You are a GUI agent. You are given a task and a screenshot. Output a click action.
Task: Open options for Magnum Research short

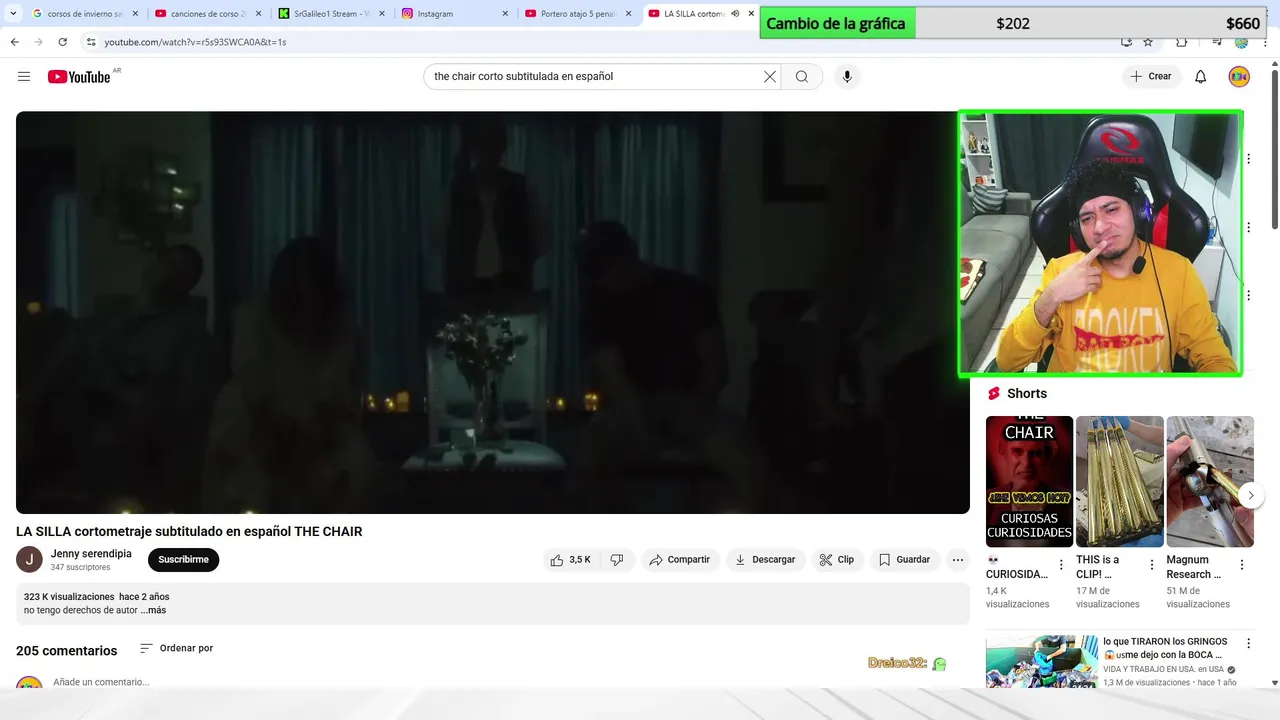[x=1242, y=565]
